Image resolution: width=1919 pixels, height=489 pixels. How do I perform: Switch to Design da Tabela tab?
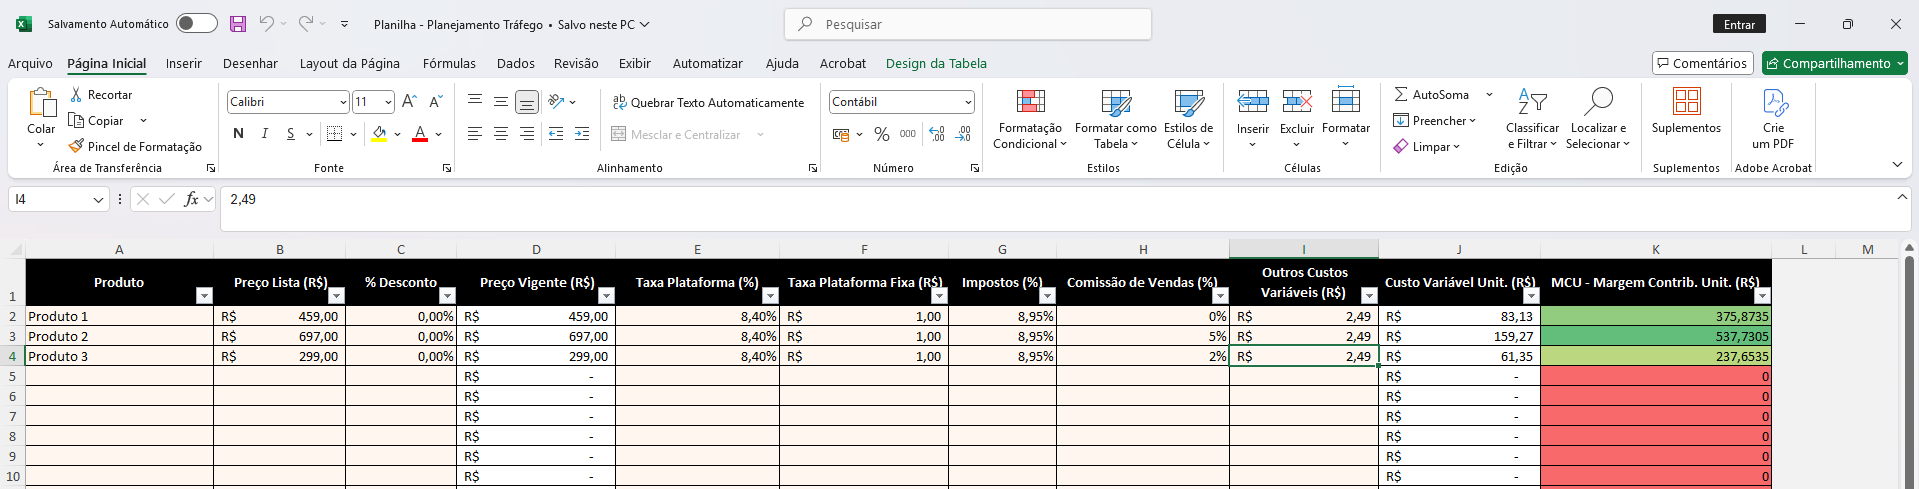pos(936,63)
